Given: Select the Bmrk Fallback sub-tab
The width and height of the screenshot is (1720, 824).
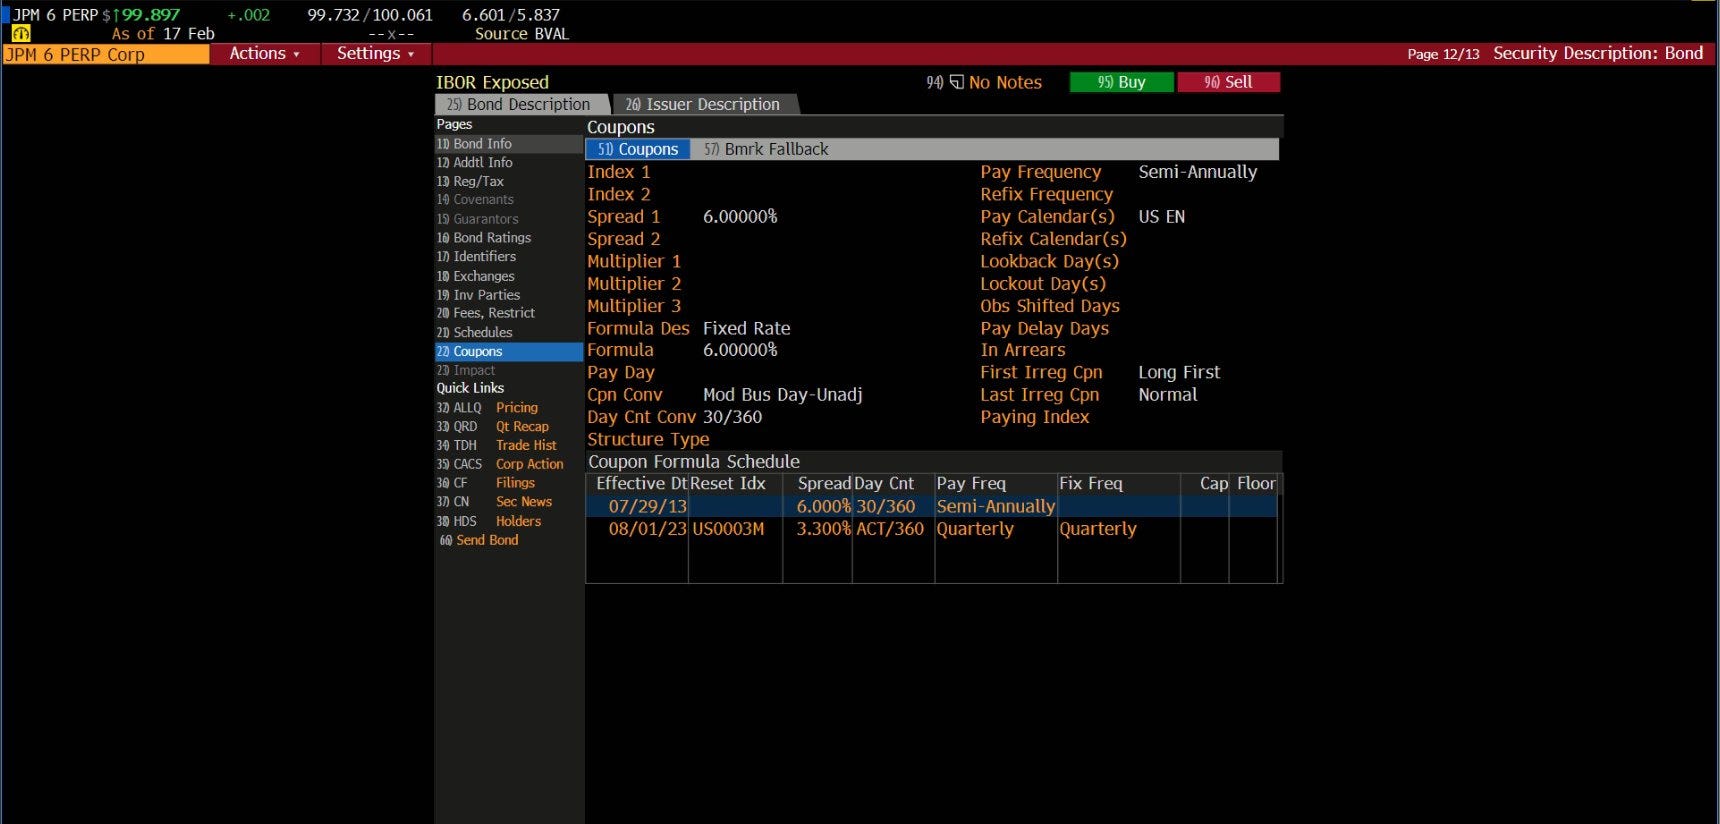Looking at the screenshot, I should click(x=766, y=149).
